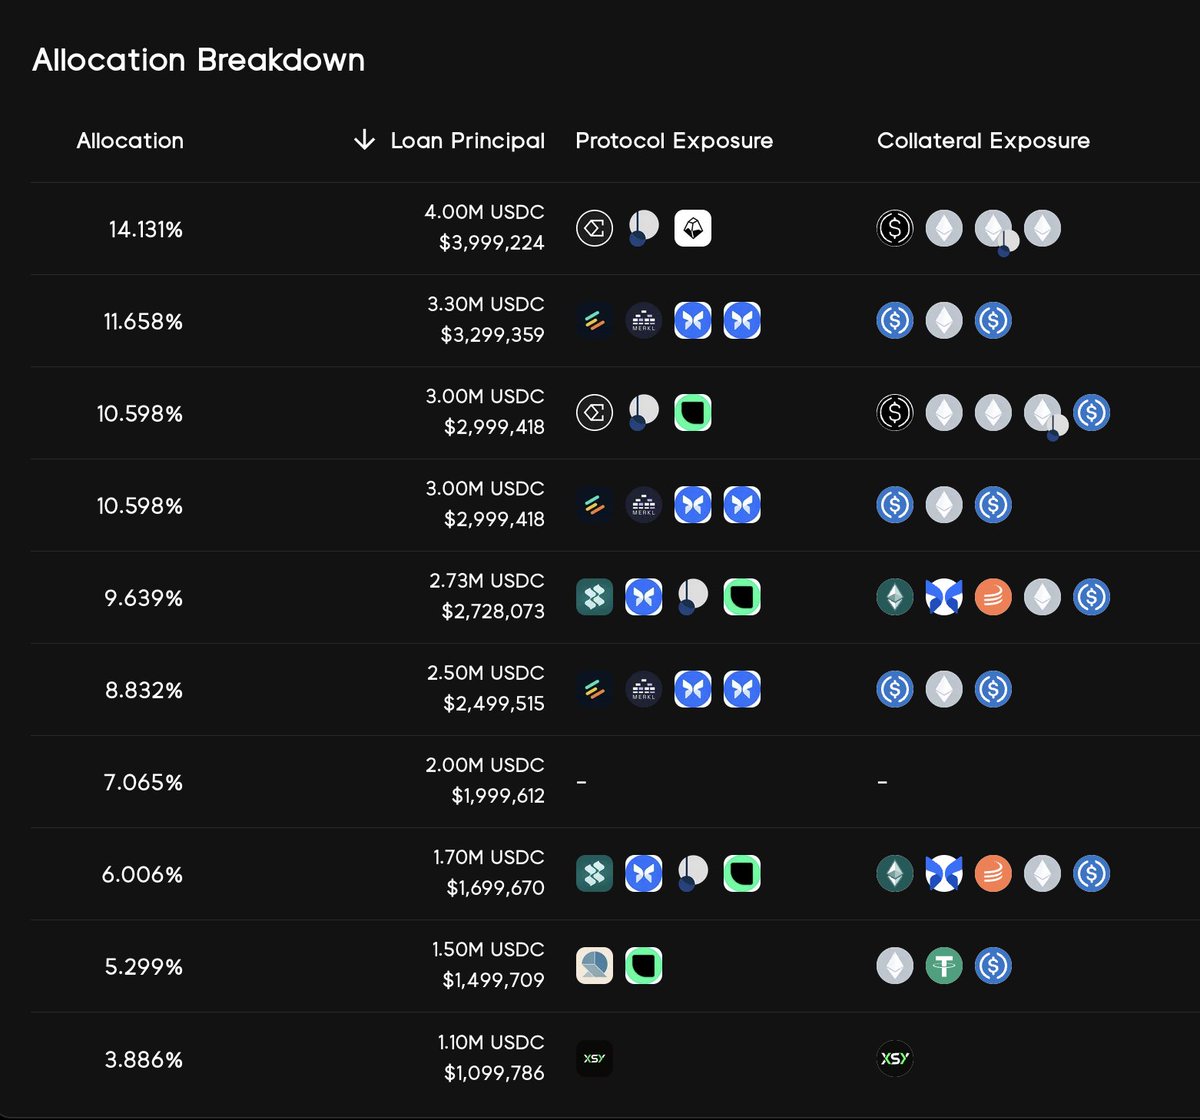Click the pie chart protocol icon in 5.299% row
The image size is (1200, 1120).
[x=595, y=966]
